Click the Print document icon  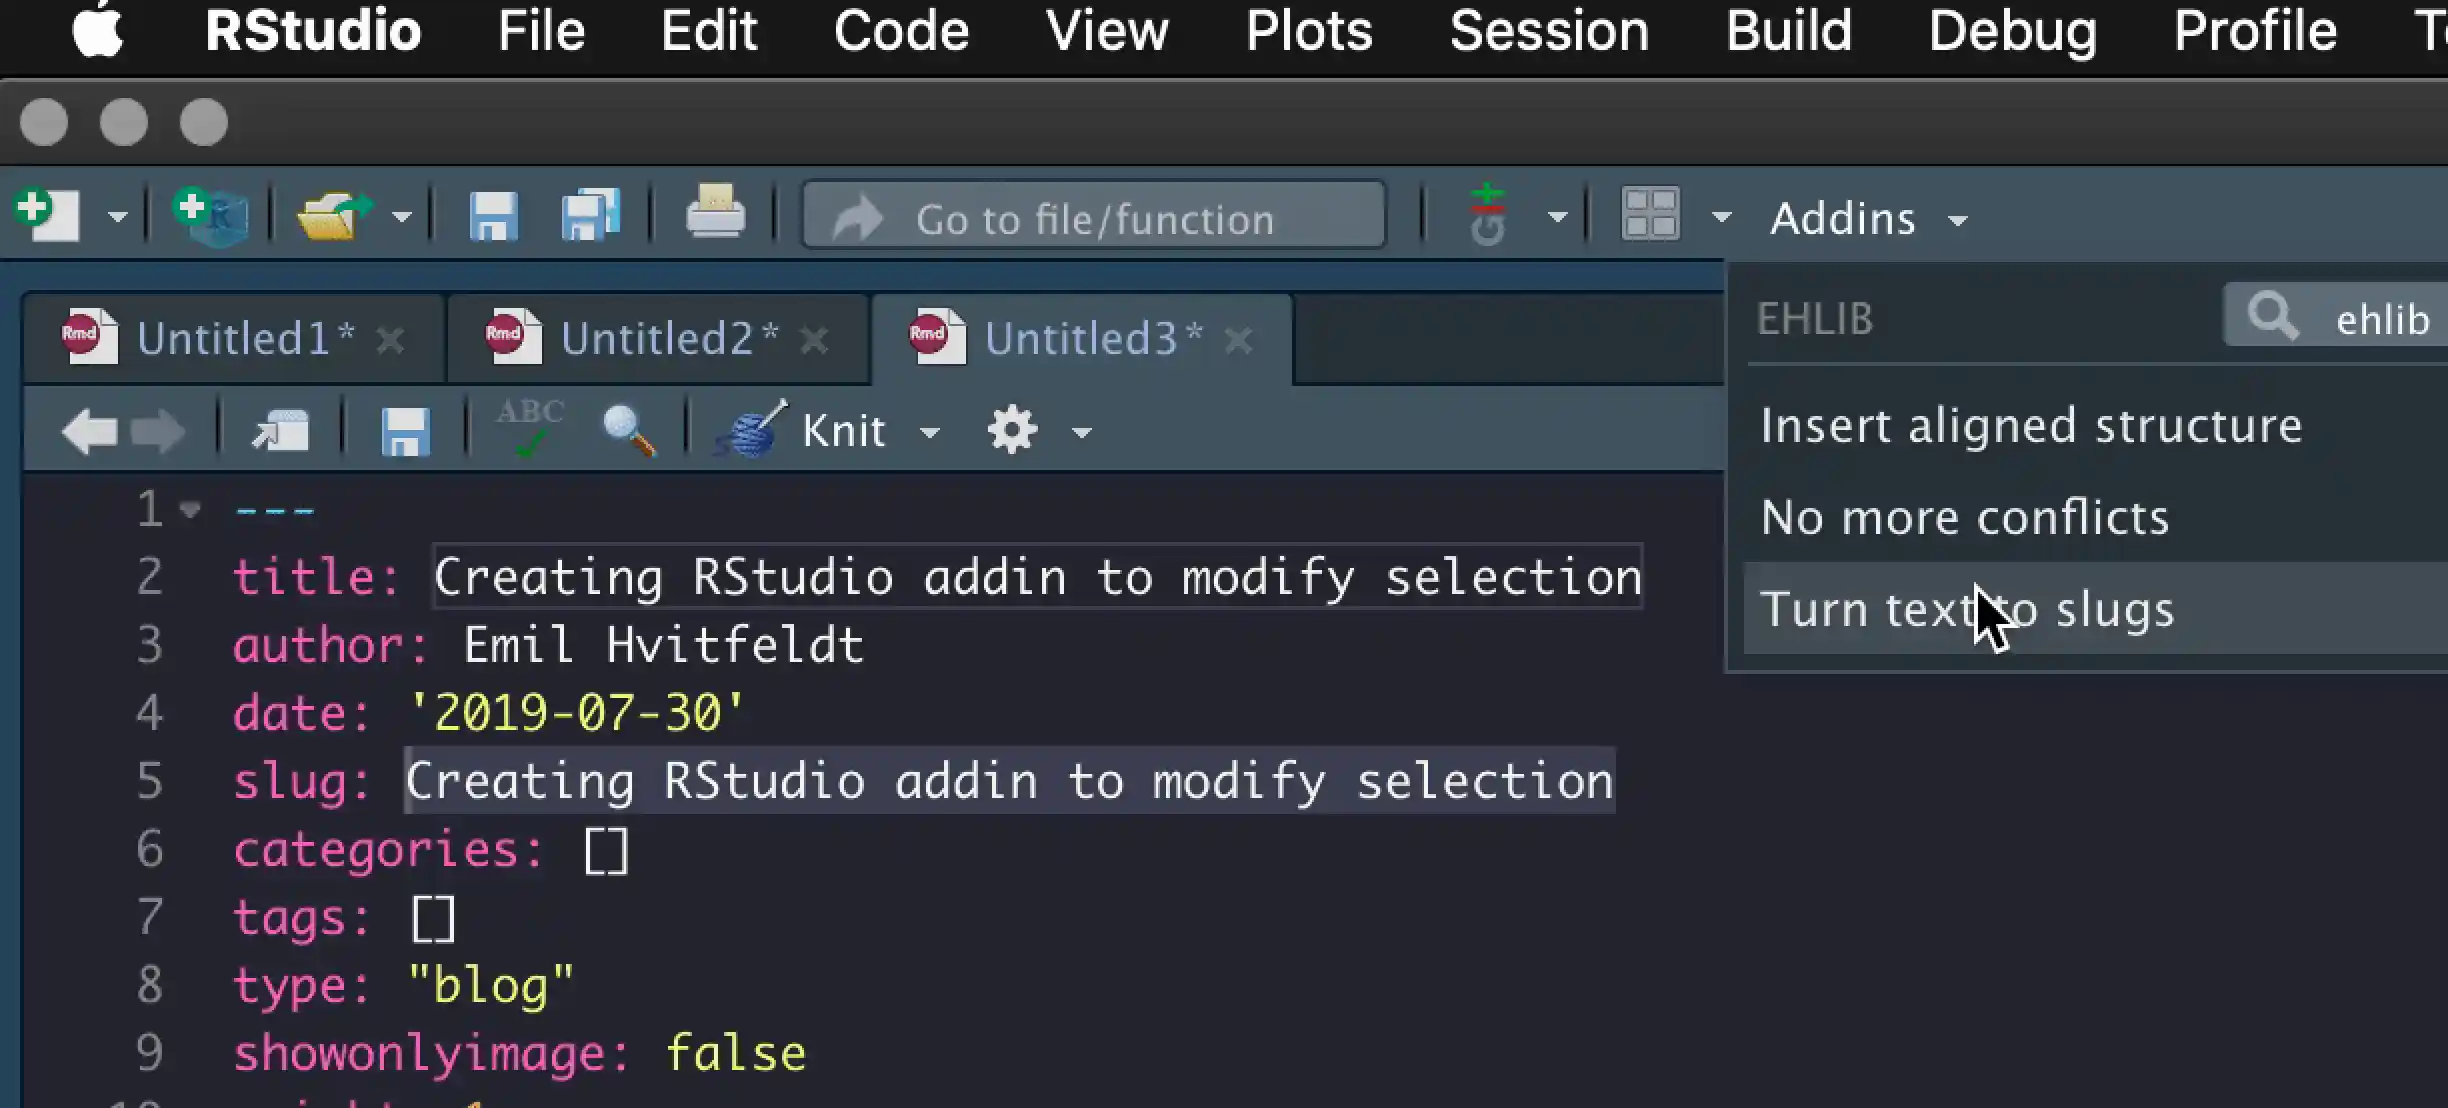(x=715, y=213)
